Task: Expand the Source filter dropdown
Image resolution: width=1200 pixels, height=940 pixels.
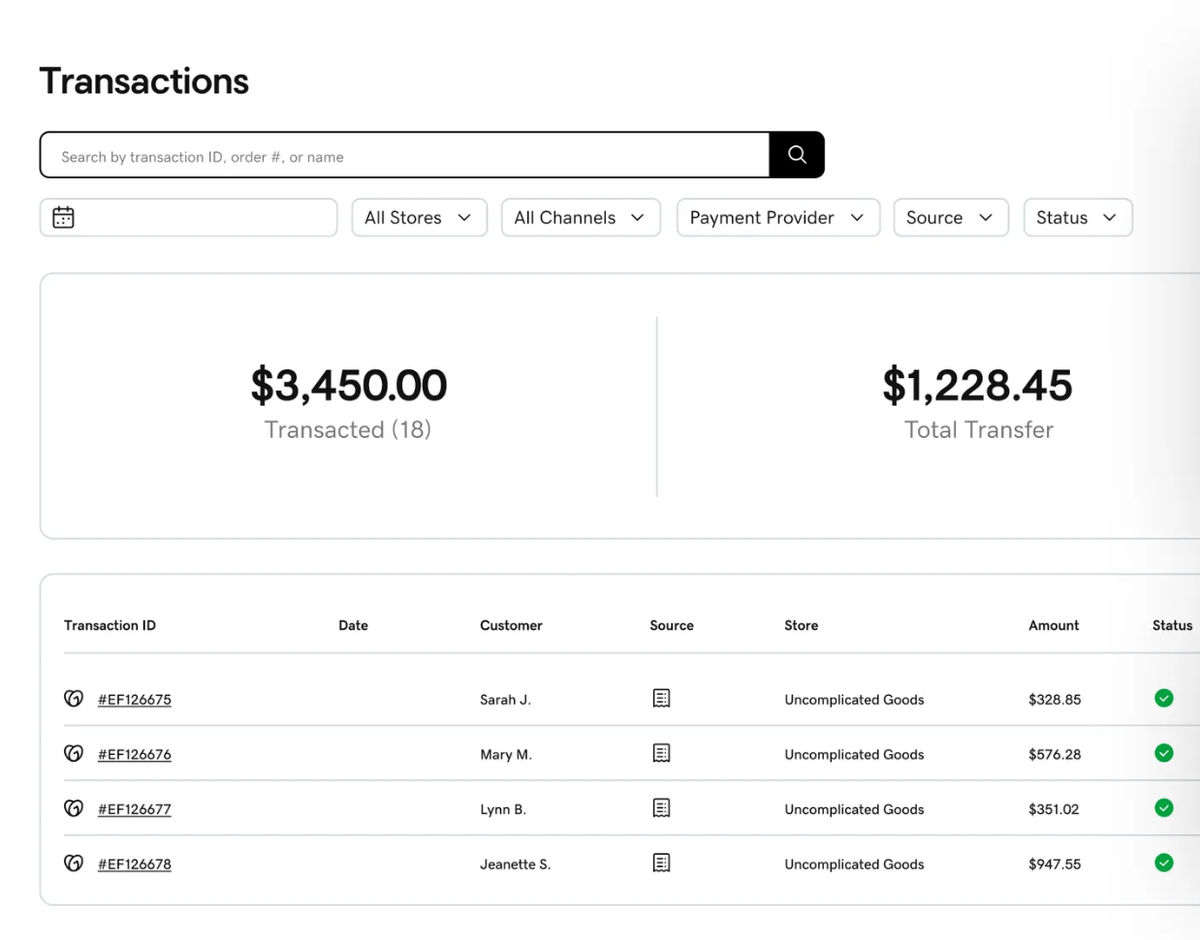Action: 950,217
